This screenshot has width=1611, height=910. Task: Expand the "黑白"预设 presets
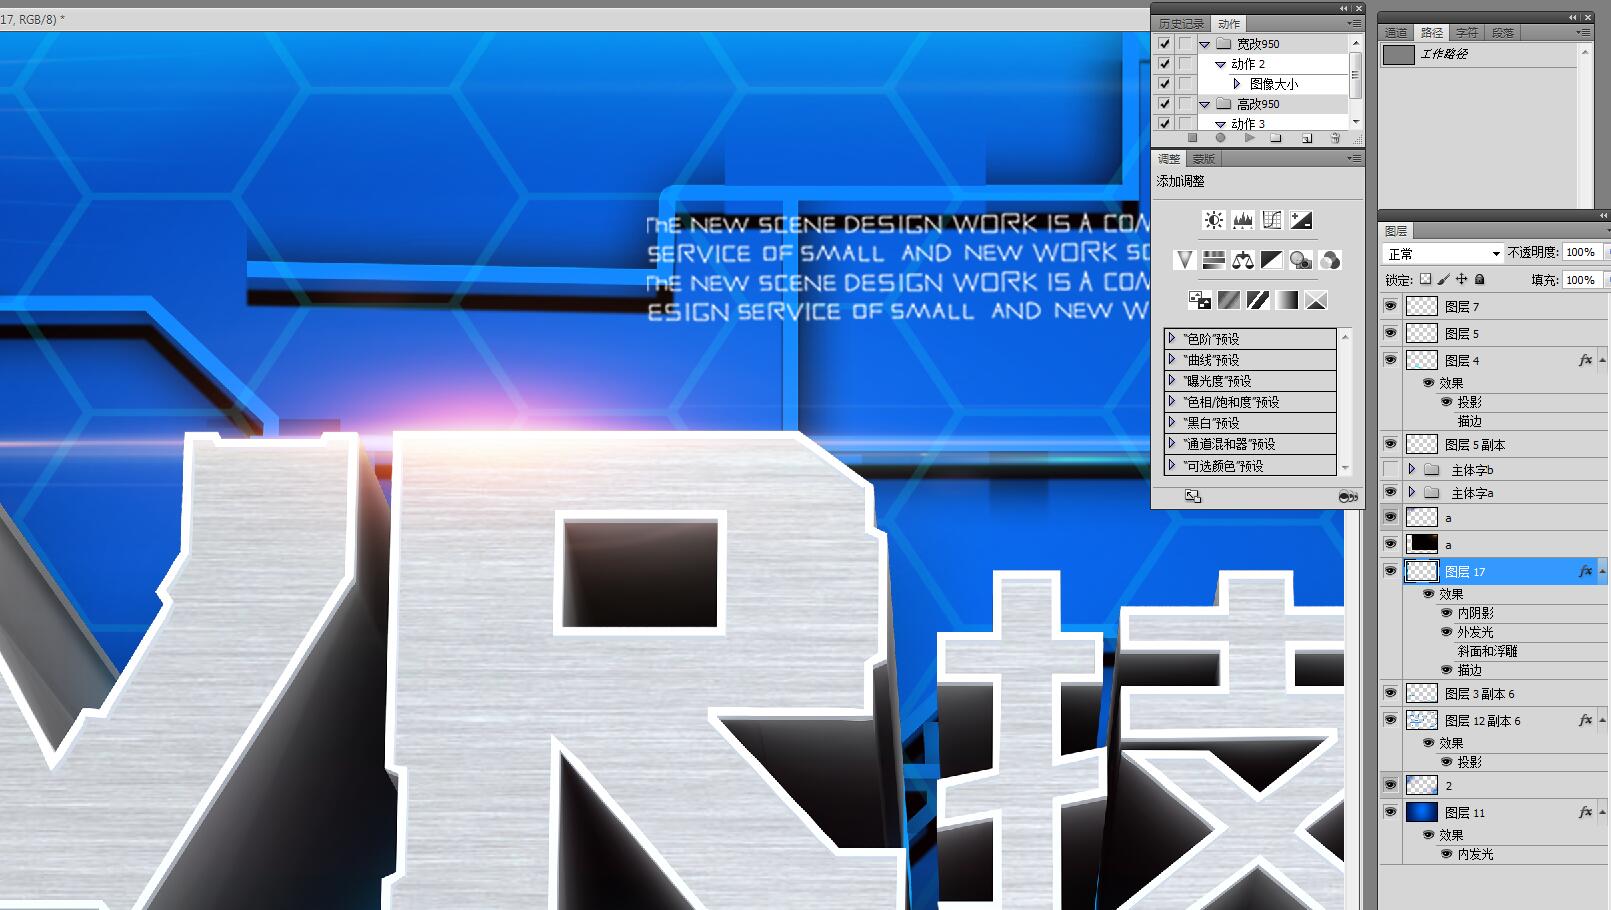(x=1172, y=422)
